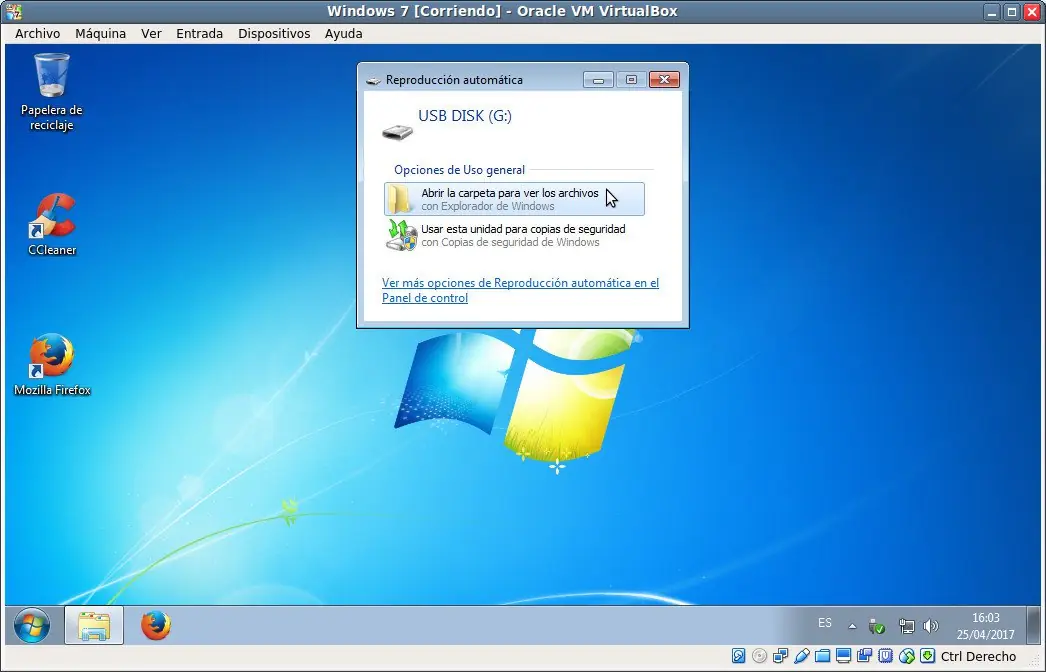Image resolution: width=1046 pixels, height=672 pixels.
Task: Open the Ayuda menu
Action: 344,33
